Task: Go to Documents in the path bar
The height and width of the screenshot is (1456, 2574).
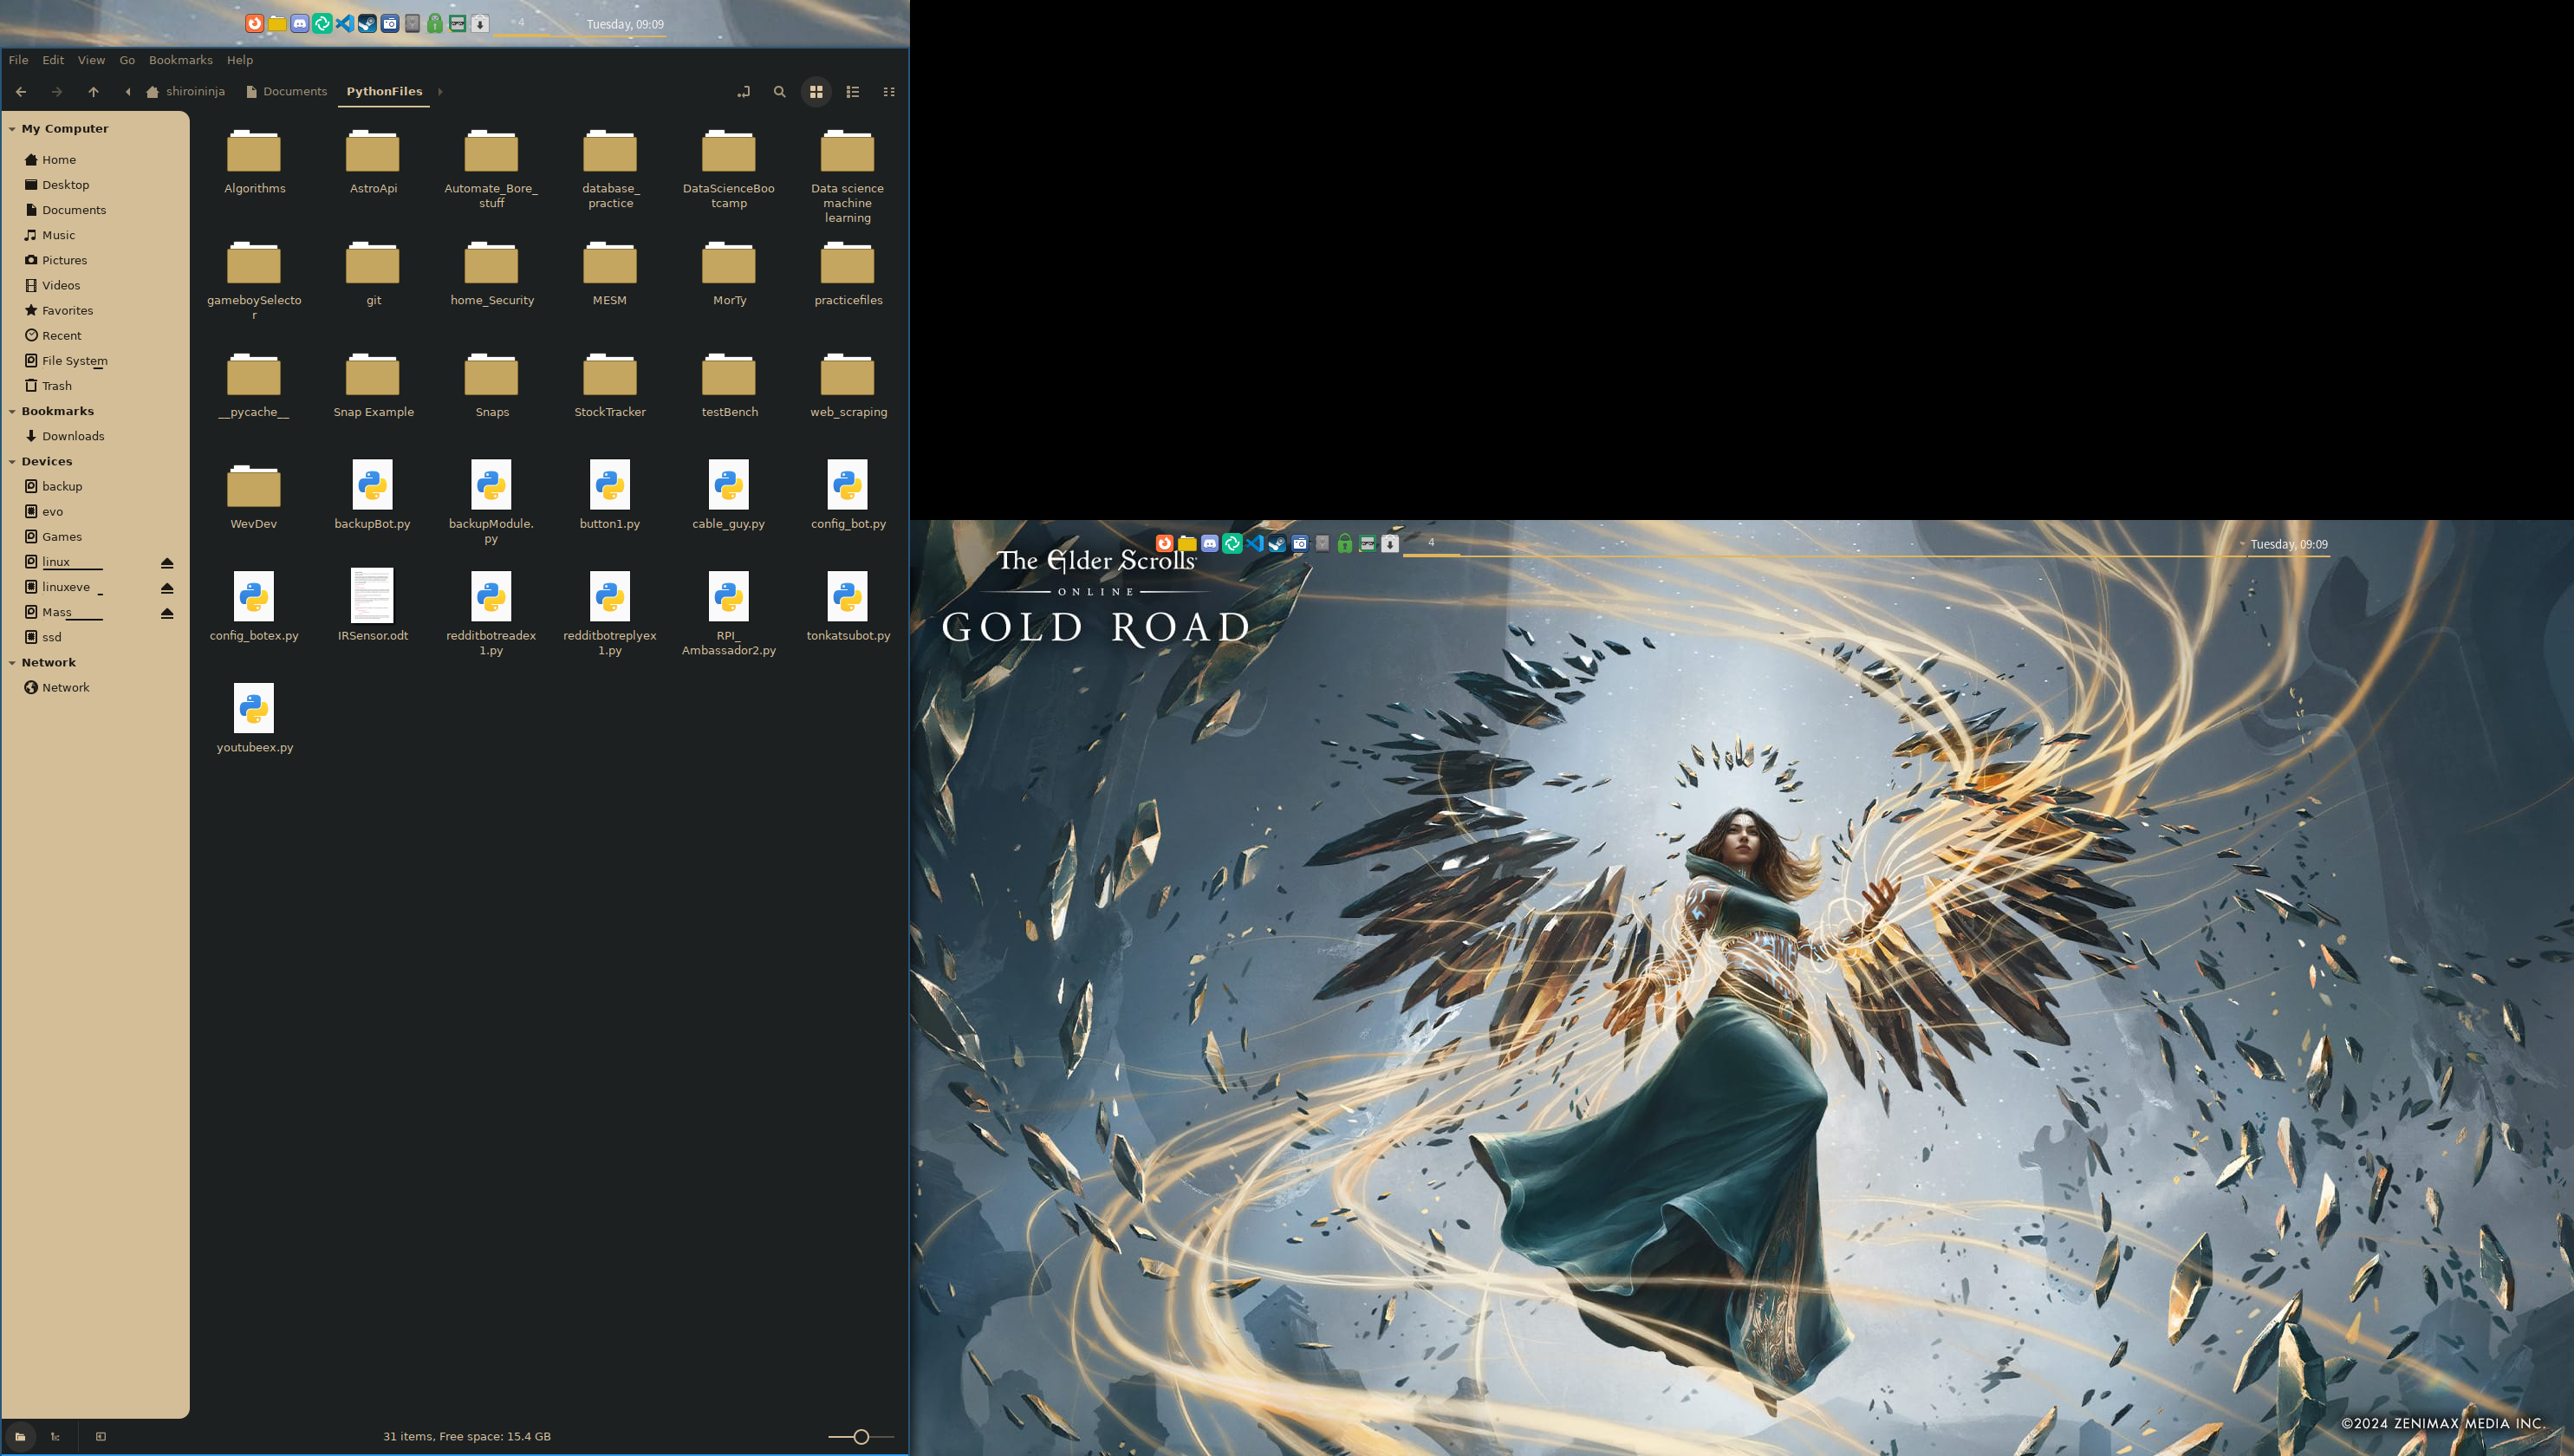Action: (x=294, y=92)
